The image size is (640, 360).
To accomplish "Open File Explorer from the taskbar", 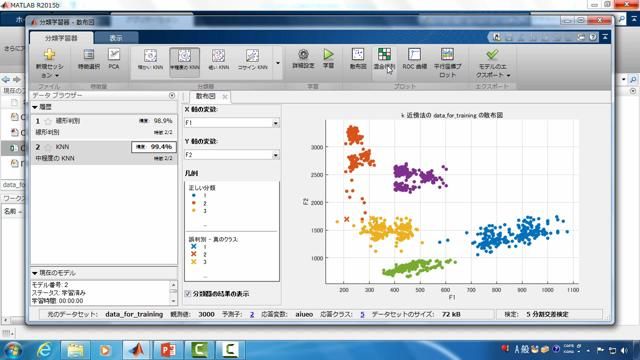I will 75,350.
